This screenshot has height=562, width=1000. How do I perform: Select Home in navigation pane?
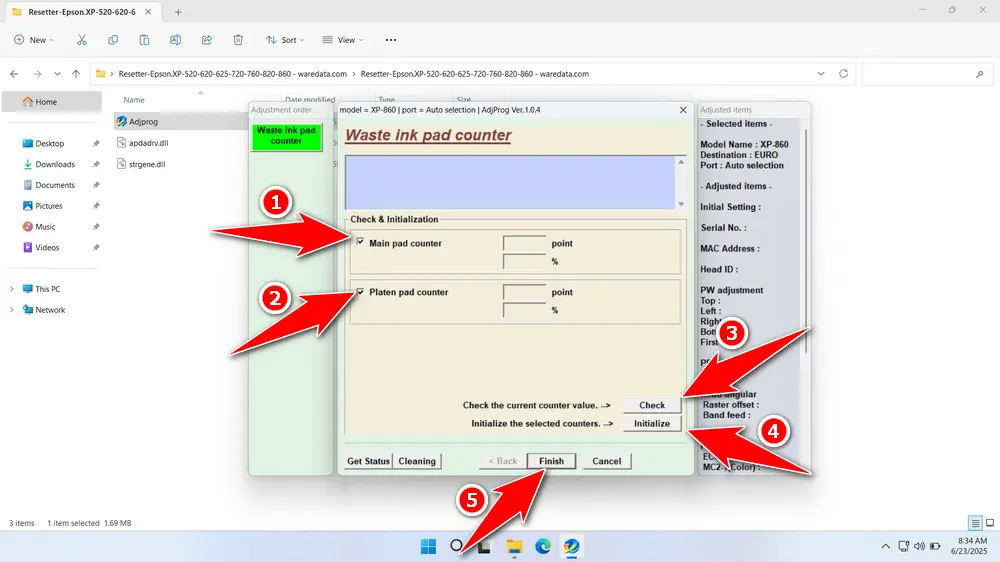[52, 101]
